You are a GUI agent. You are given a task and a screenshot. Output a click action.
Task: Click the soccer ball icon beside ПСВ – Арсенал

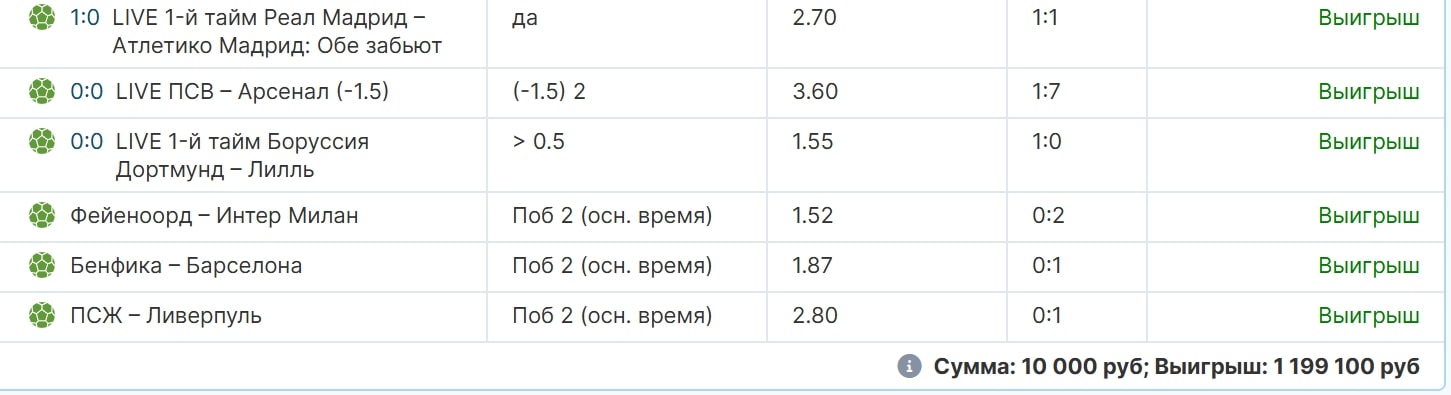(x=42, y=92)
